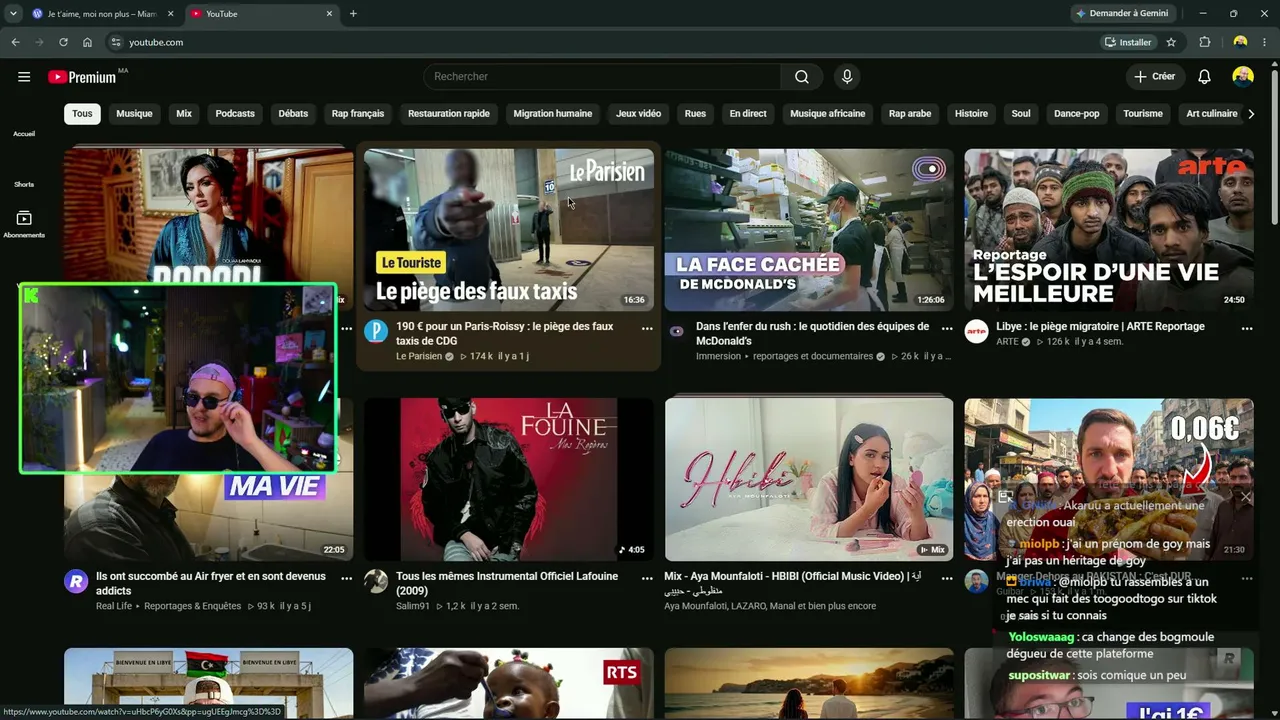The height and width of the screenshot is (720, 1280).
Task: Open more options for '190 € pour un Paris-Roissy' video
Action: [x=647, y=328]
